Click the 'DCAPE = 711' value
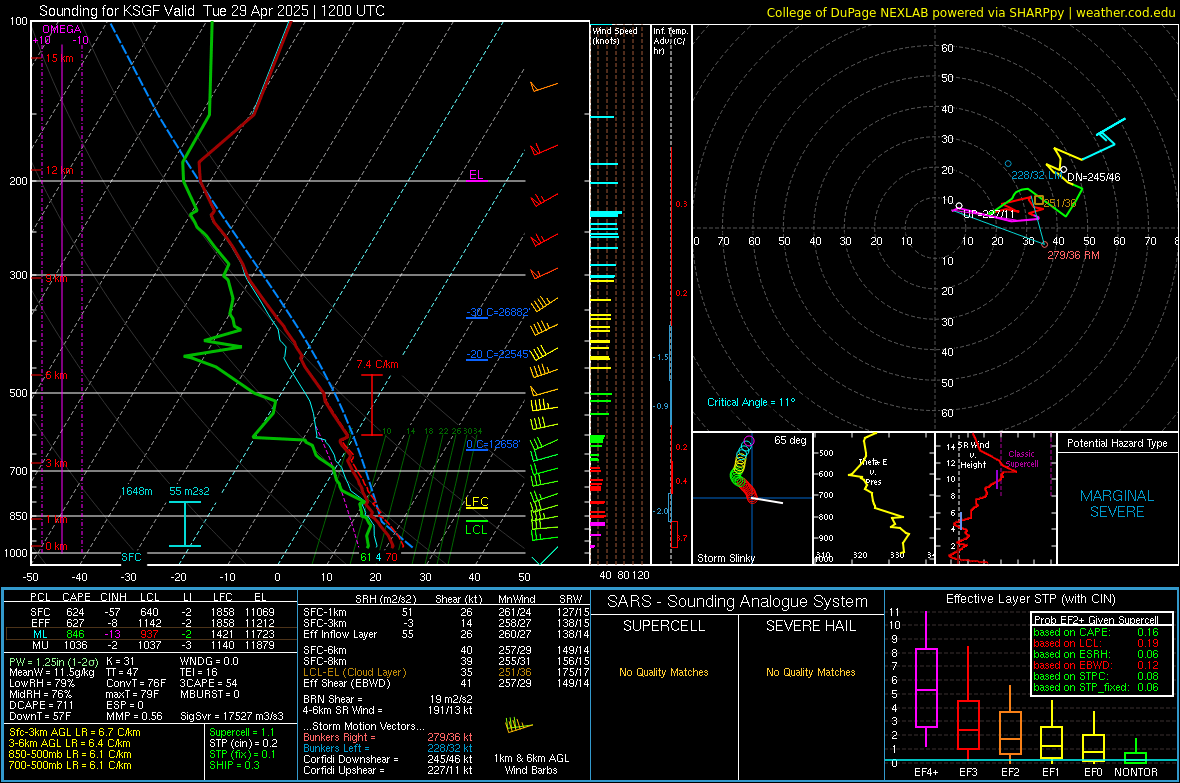Viewport: 1180px width, 783px height. 41,705
